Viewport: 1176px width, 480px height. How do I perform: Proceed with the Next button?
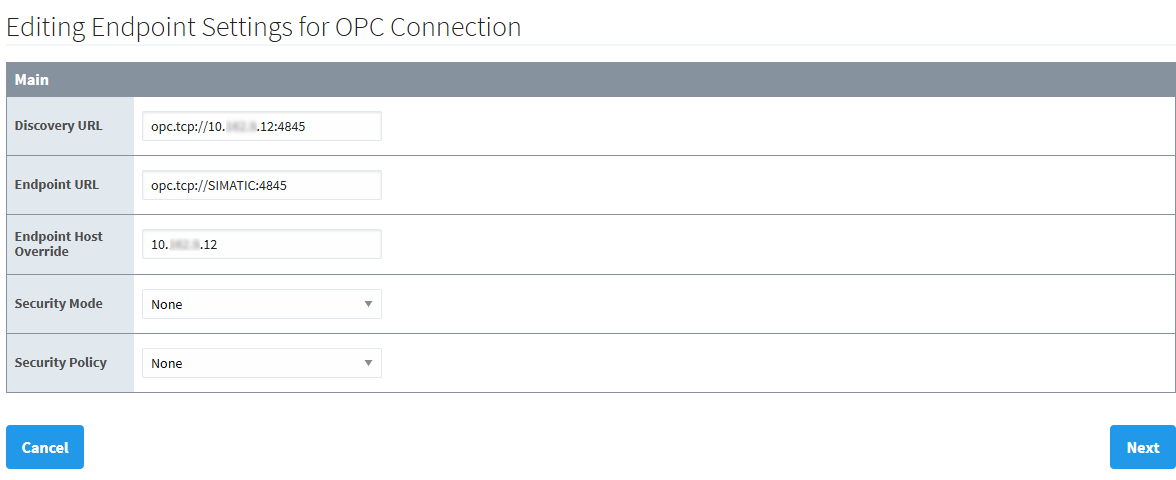click(x=1142, y=447)
